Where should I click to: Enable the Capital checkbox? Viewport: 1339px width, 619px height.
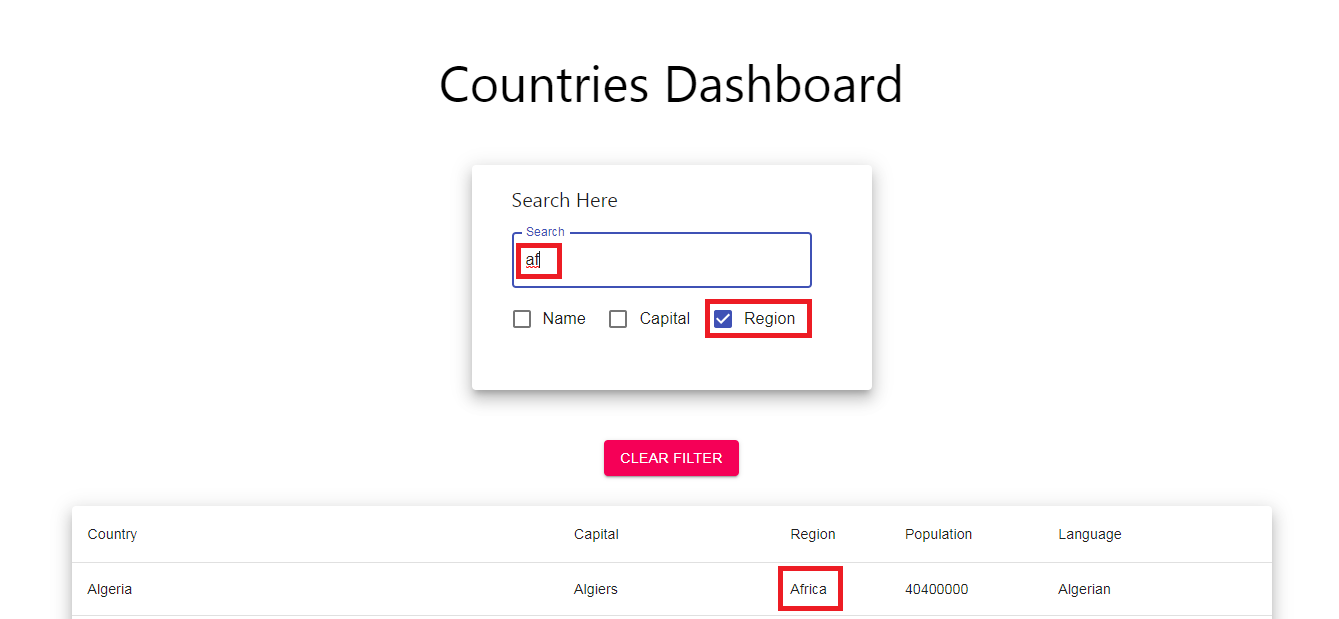pos(617,318)
